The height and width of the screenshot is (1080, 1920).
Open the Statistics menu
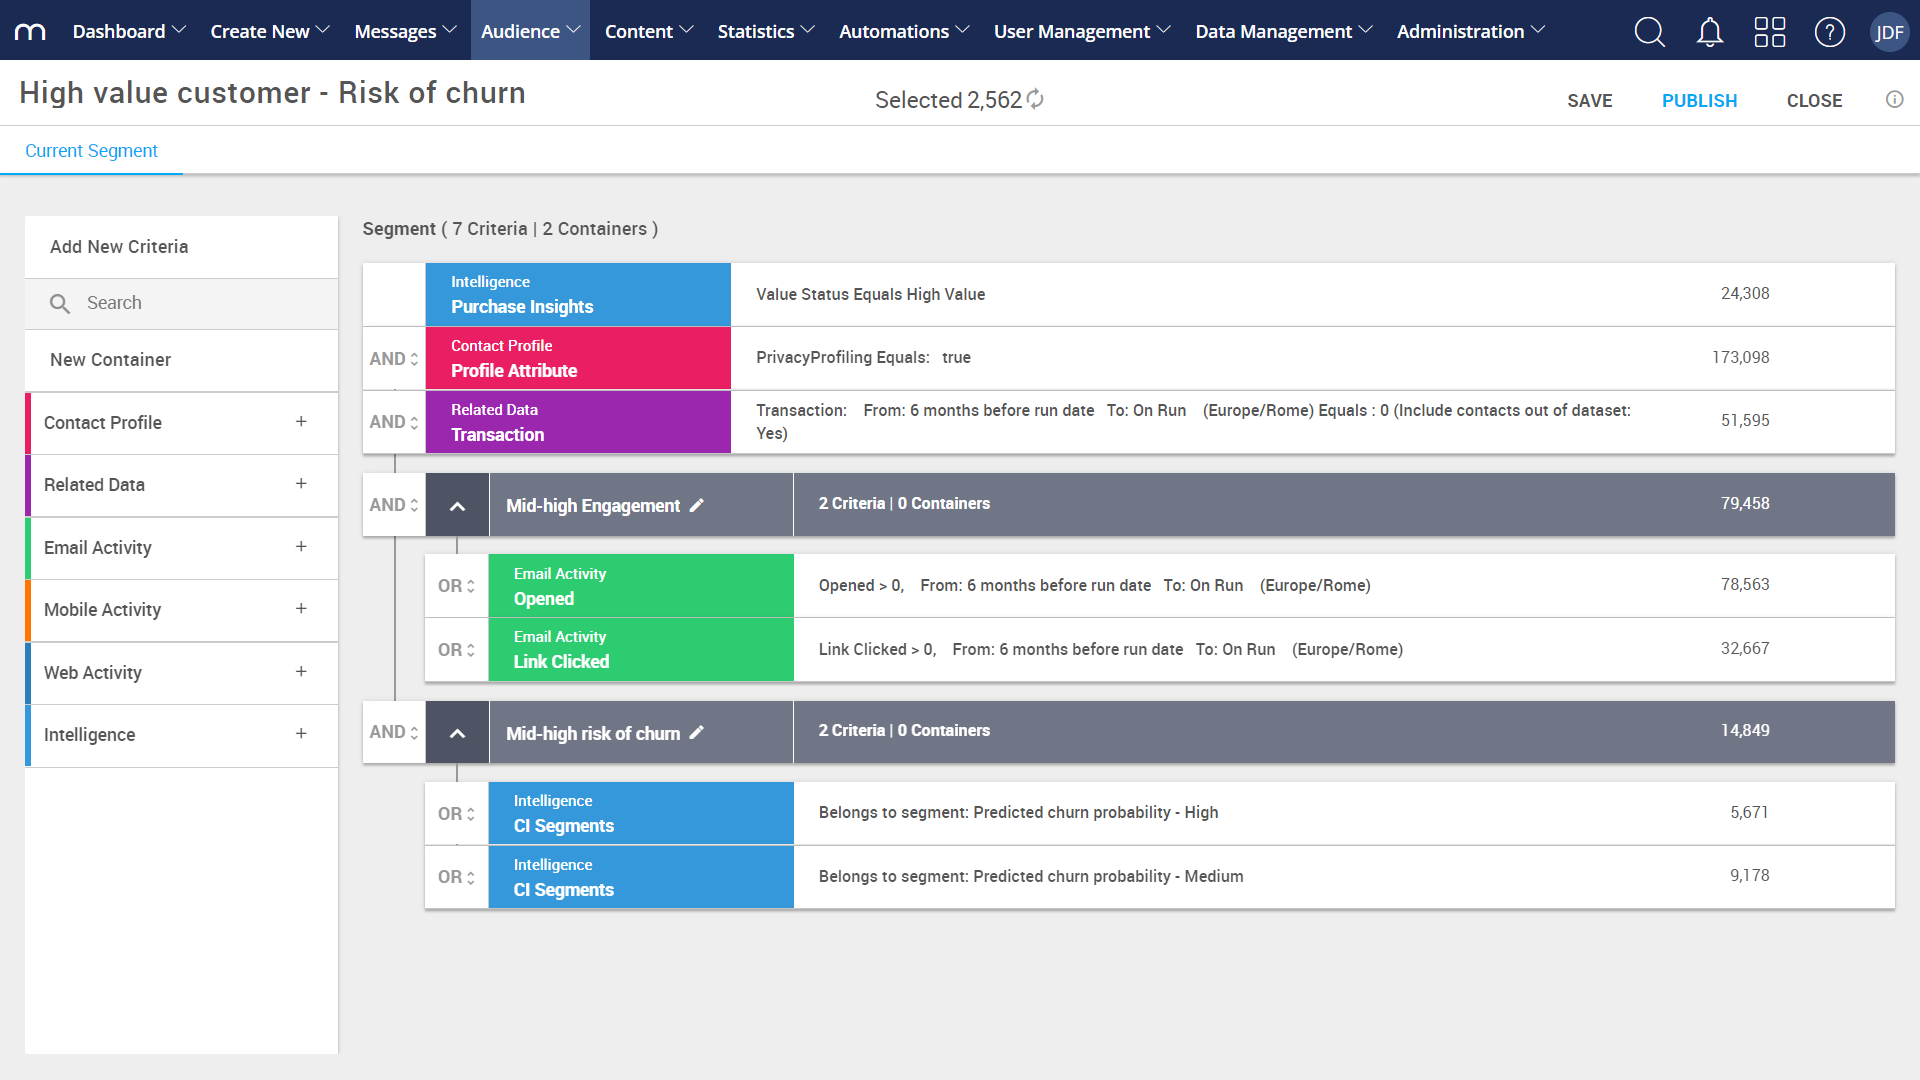(765, 31)
